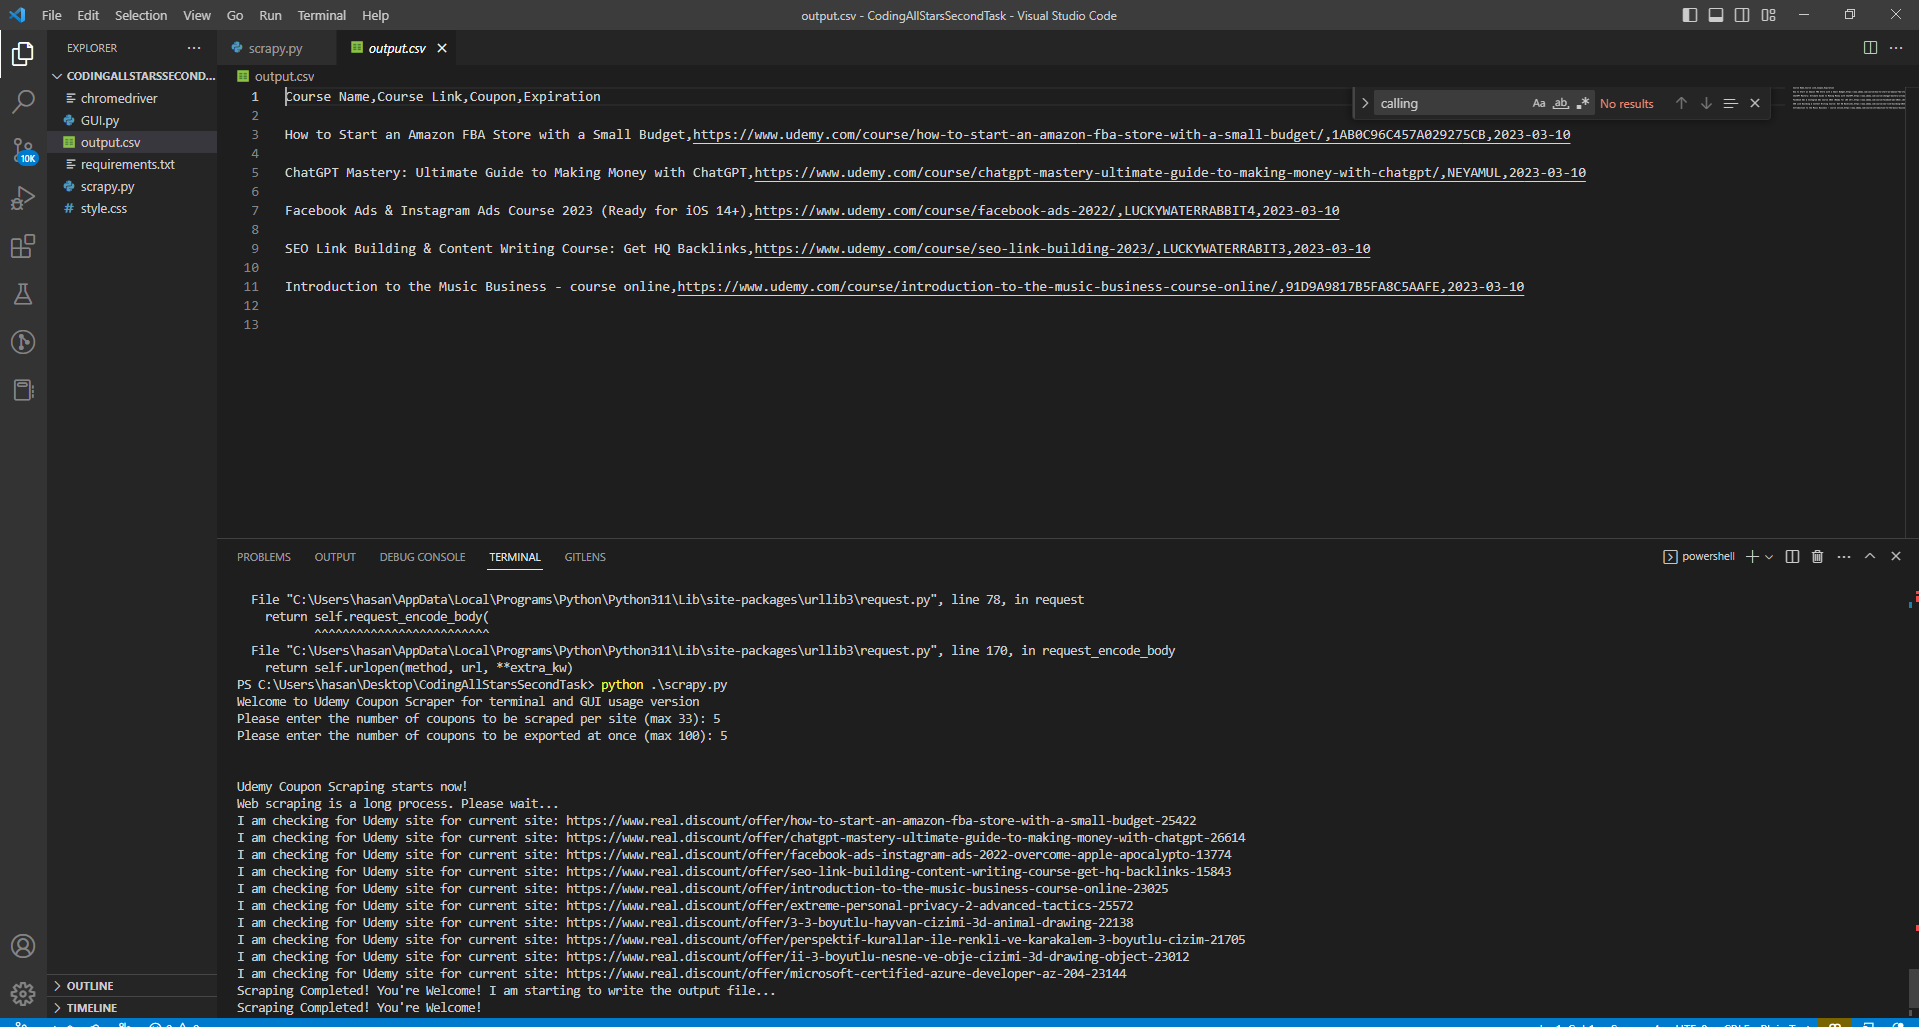Screen dimensions: 1919x1027
Task: Create a new terminal with the plus icon
Action: [1750, 556]
